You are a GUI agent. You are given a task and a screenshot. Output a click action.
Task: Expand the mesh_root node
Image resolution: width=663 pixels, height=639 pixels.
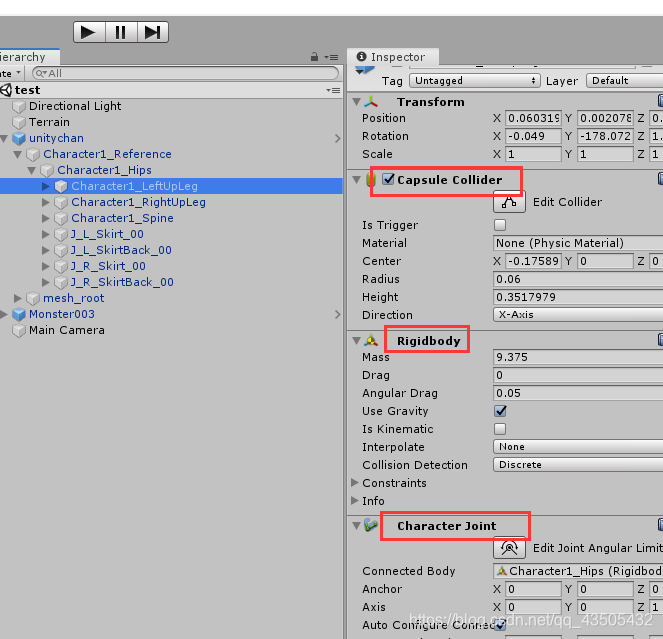tap(17, 298)
